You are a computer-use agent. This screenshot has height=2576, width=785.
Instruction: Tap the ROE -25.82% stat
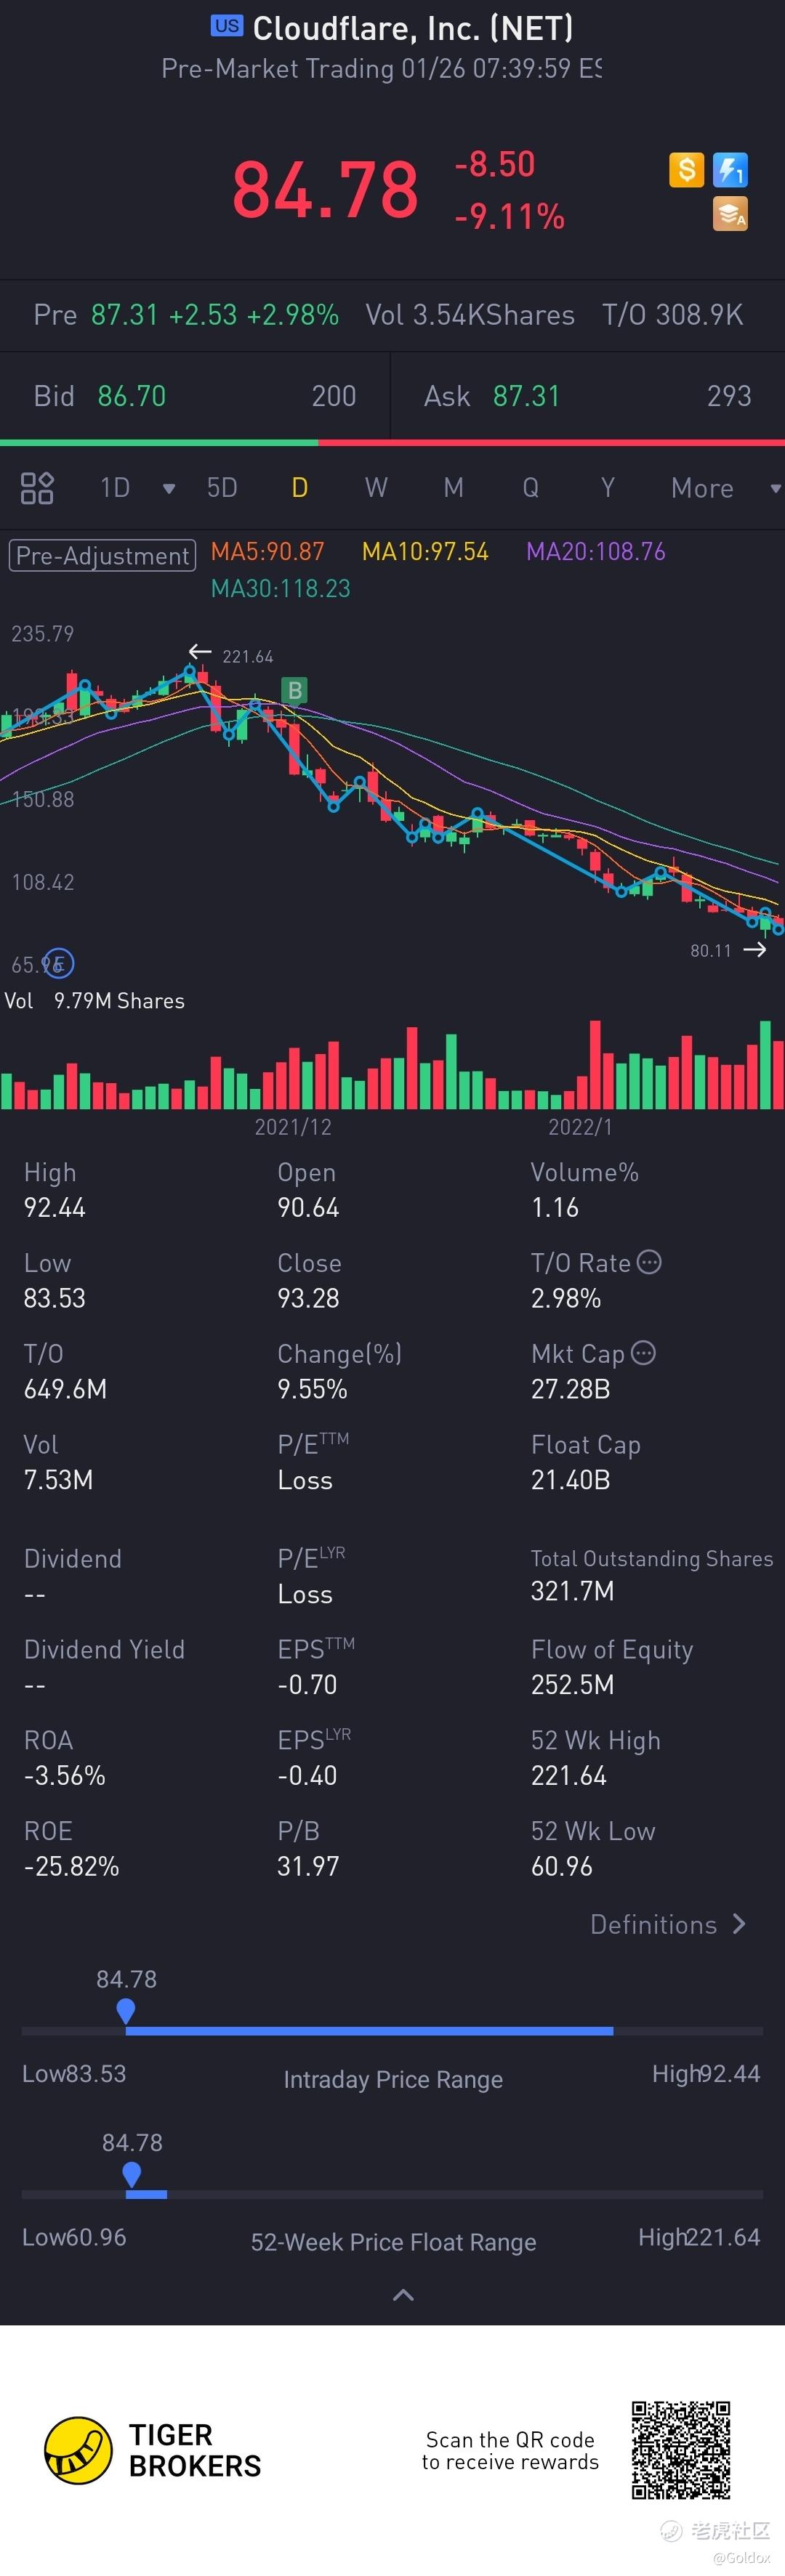tap(71, 1849)
